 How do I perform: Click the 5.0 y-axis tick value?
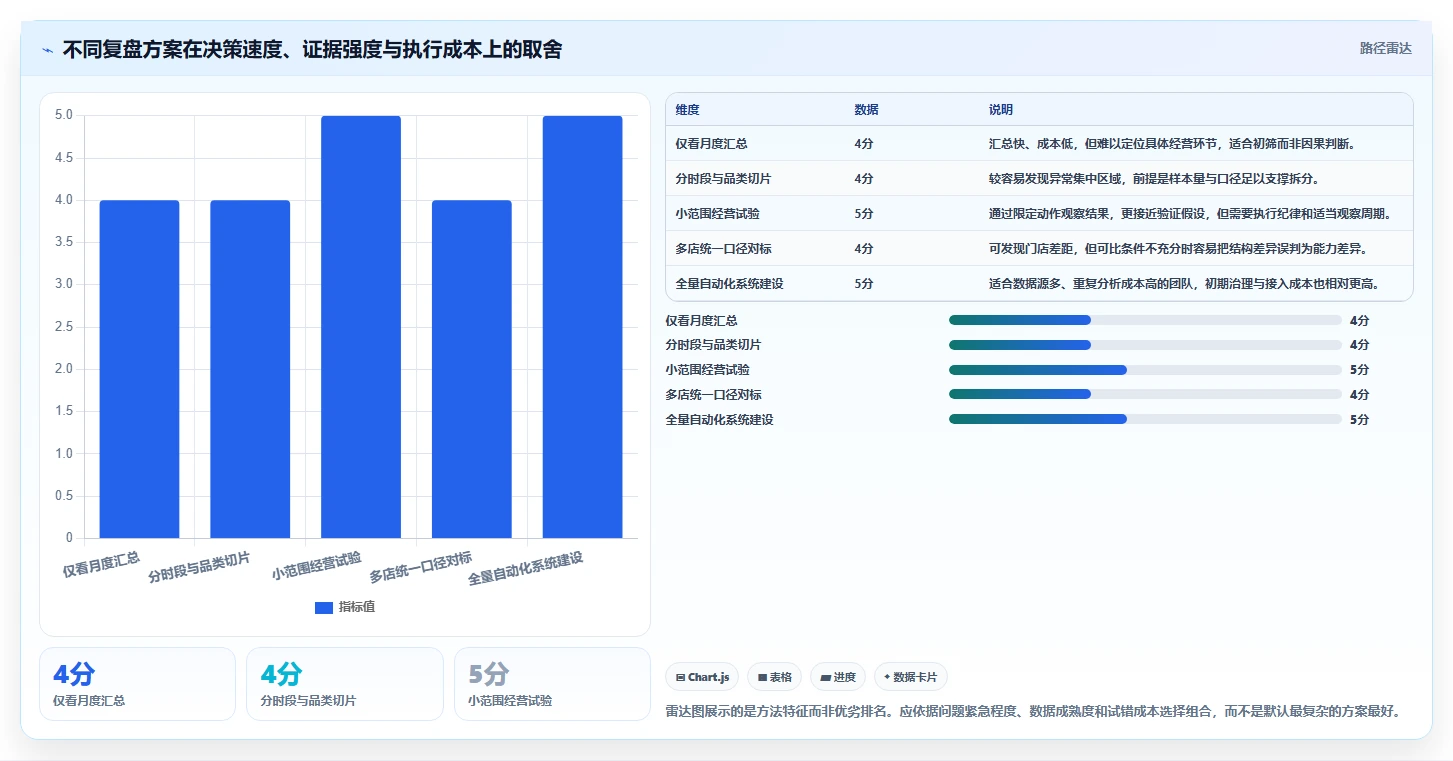(64, 115)
